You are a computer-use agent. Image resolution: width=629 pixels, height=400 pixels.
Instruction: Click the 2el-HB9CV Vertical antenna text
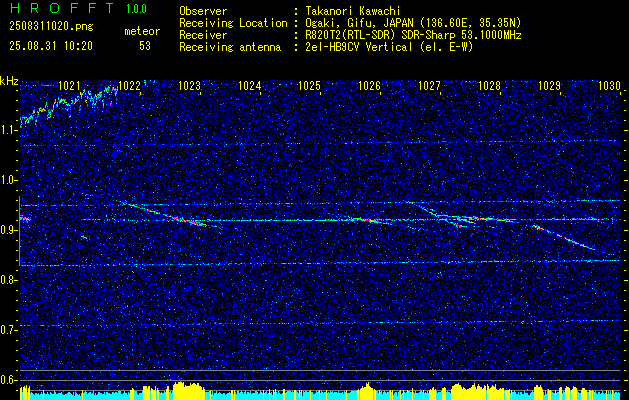click(388, 47)
